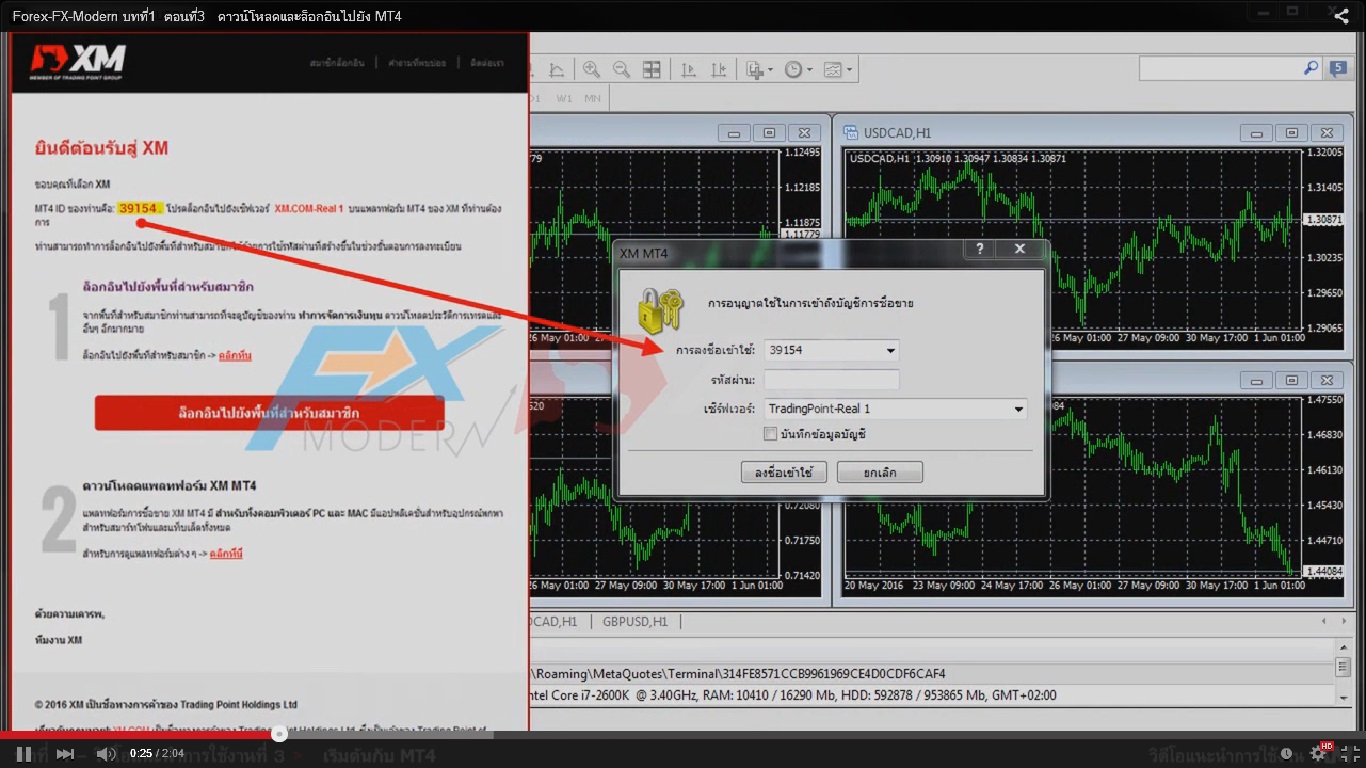The height and width of the screenshot is (768, 1366).
Task: Expand the server list dropdown arrow
Action: tap(1018, 409)
